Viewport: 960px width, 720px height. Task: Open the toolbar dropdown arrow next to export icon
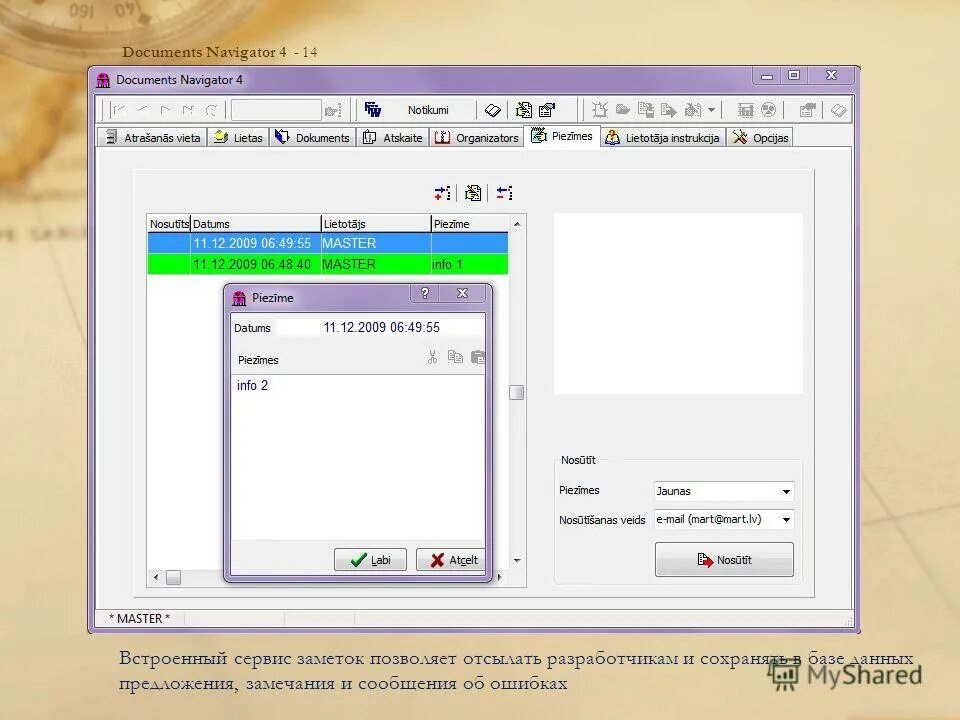point(711,110)
